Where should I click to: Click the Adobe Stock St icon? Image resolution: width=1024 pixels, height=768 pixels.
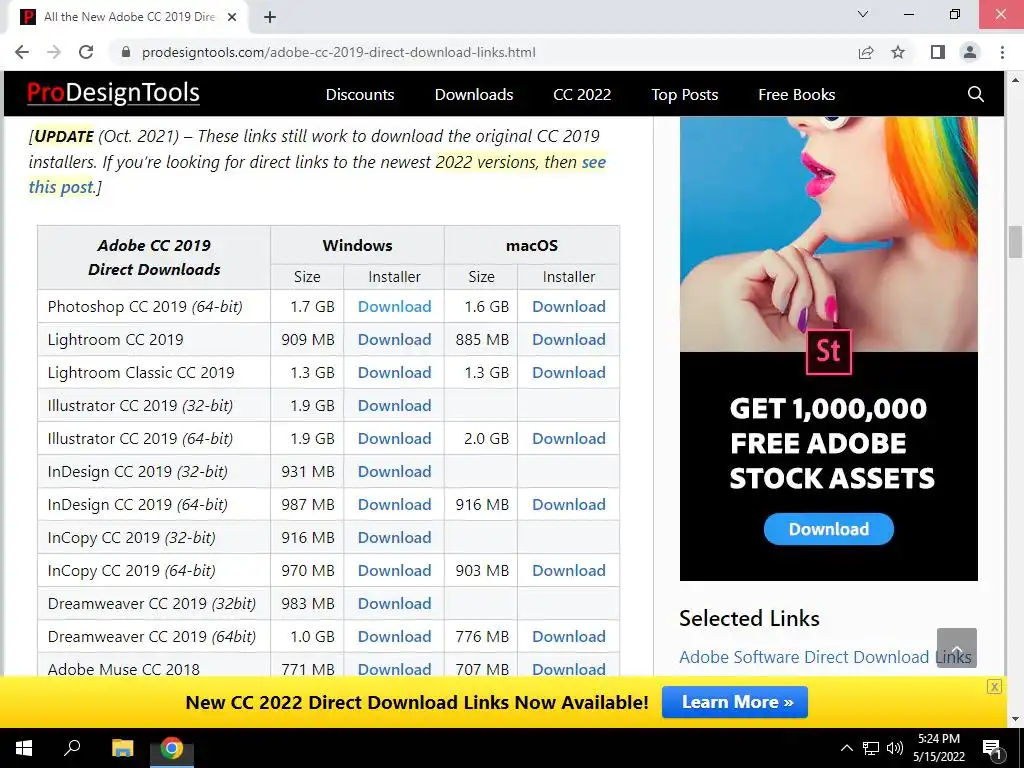828,351
